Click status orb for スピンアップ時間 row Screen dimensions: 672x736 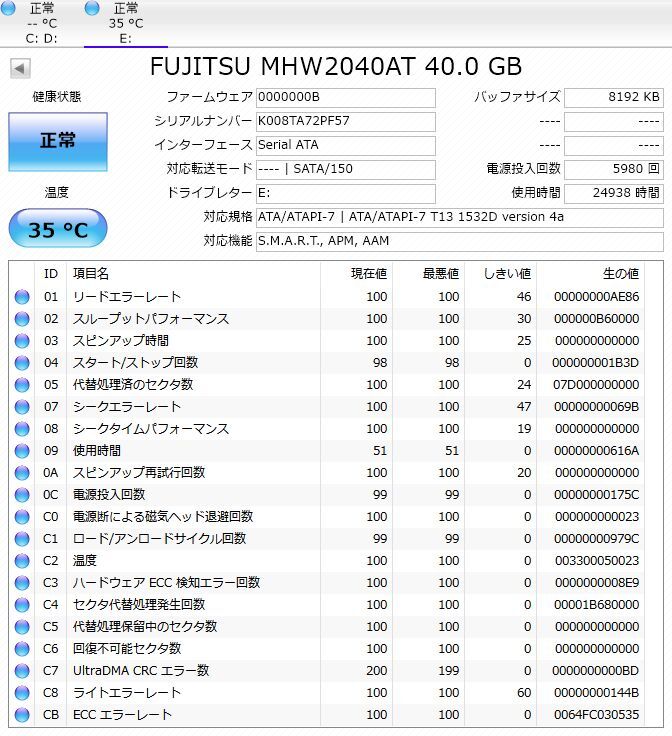coord(22,341)
